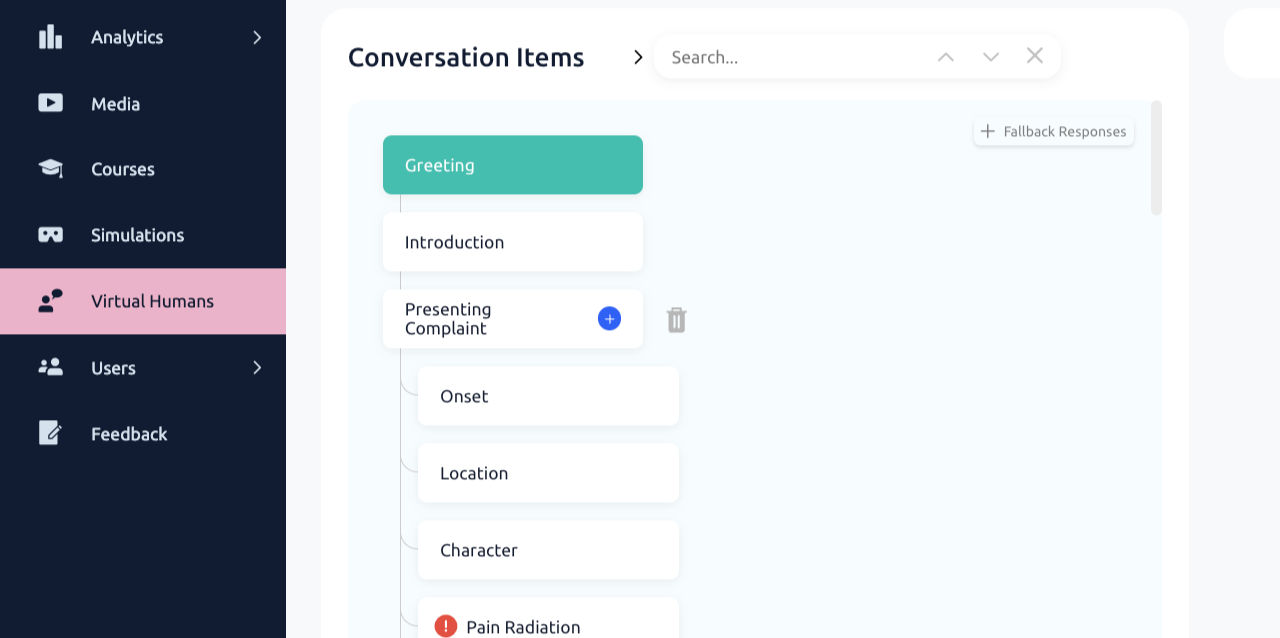Click into the Search input field
1280x638 pixels.
pyautogui.click(x=790, y=57)
